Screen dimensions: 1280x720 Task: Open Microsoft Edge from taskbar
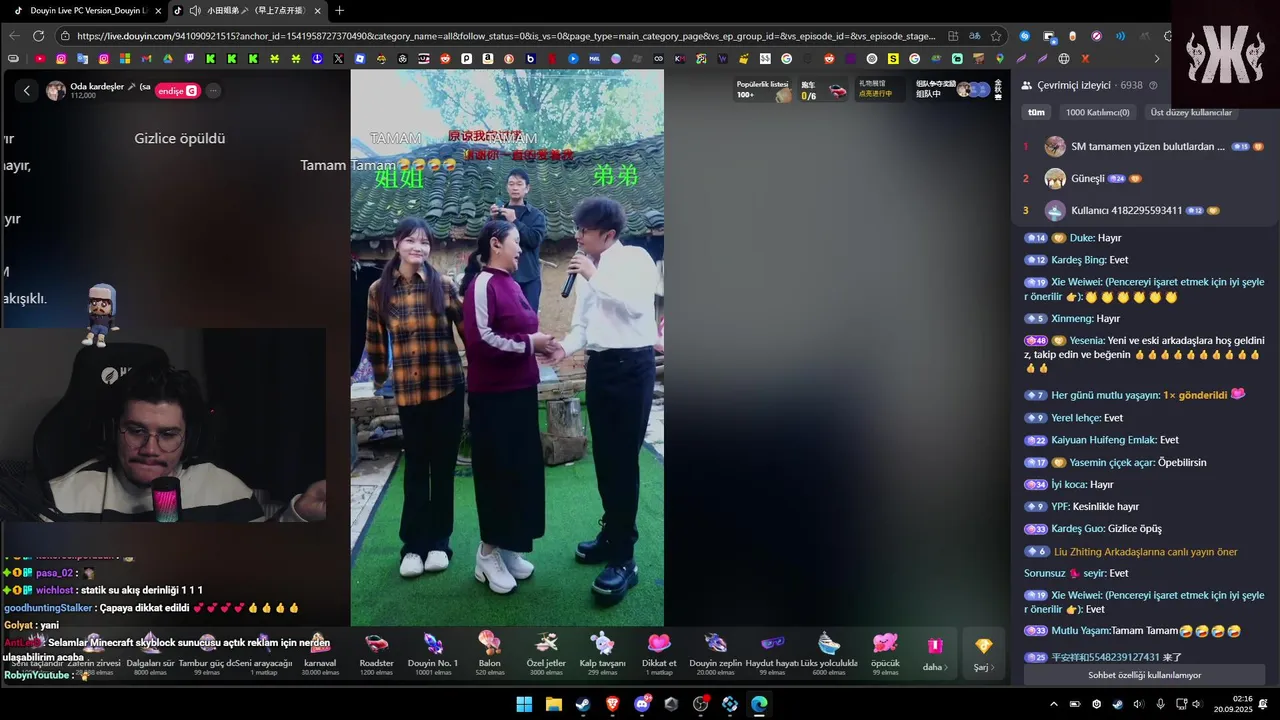coord(759,704)
